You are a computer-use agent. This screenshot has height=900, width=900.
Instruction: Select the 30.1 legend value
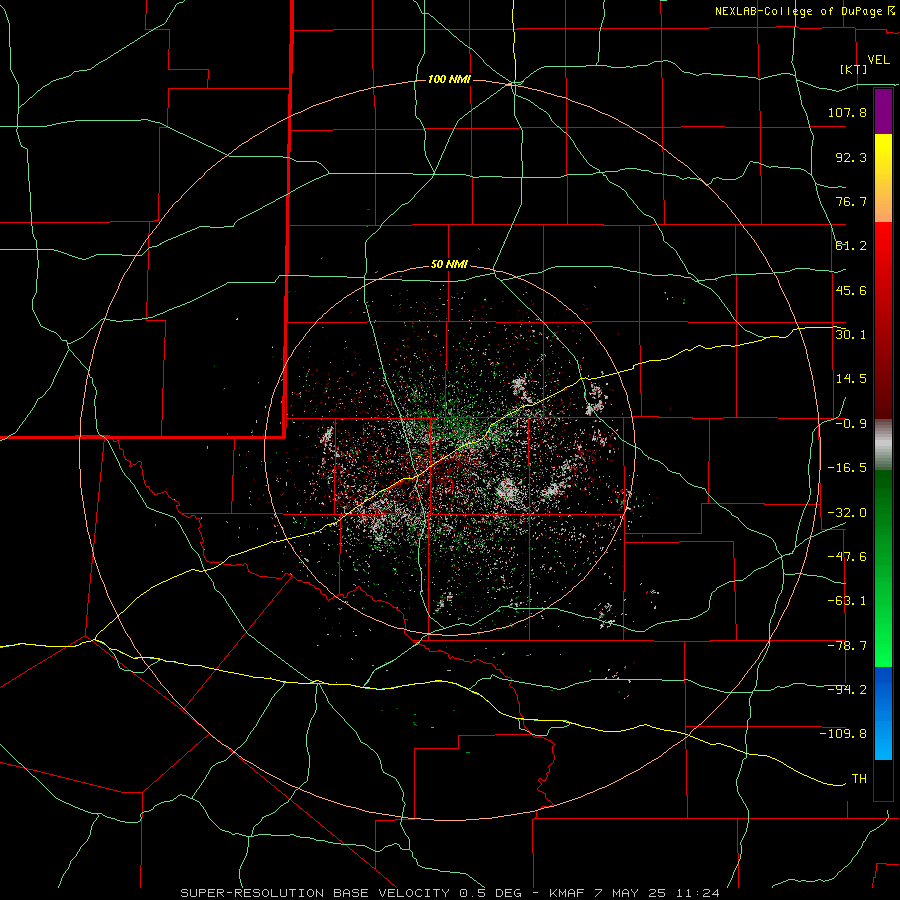click(851, 335)
